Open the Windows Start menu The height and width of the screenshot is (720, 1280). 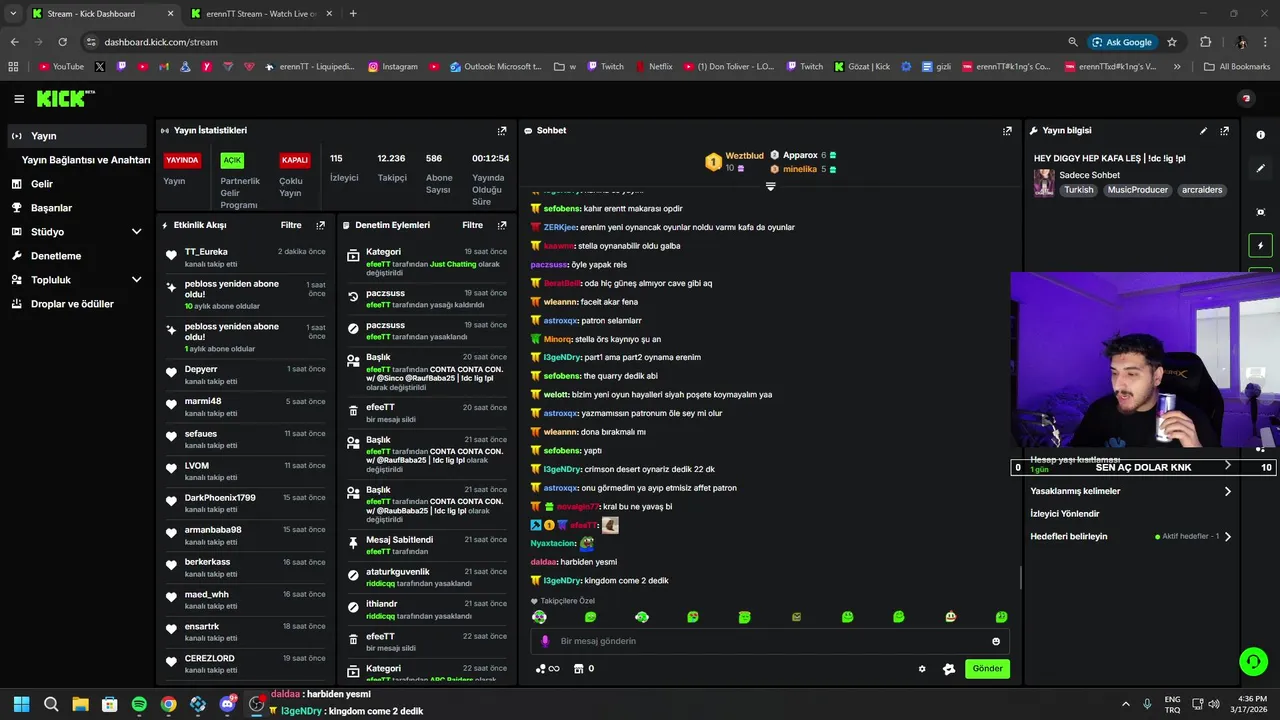pyautogui.click(x=21, y=704)
